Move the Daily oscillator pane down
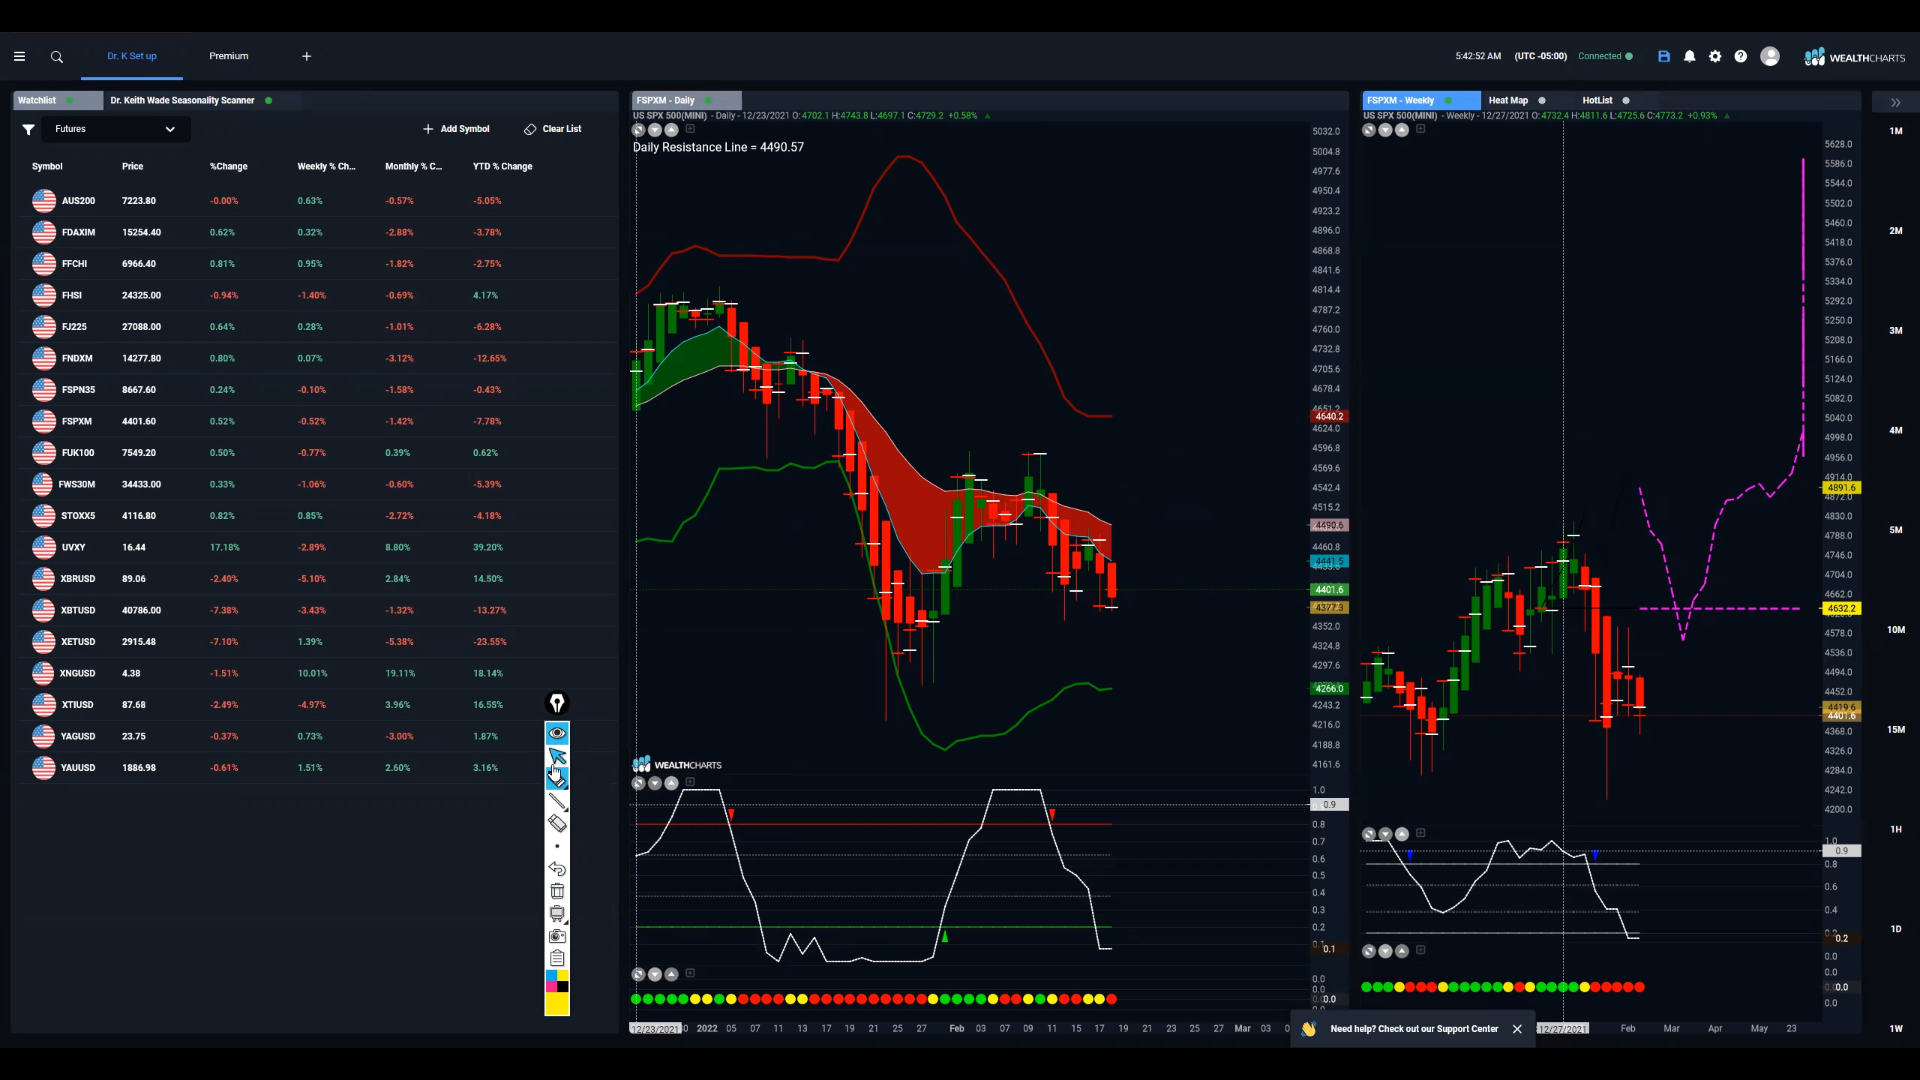 coord(655,783)
